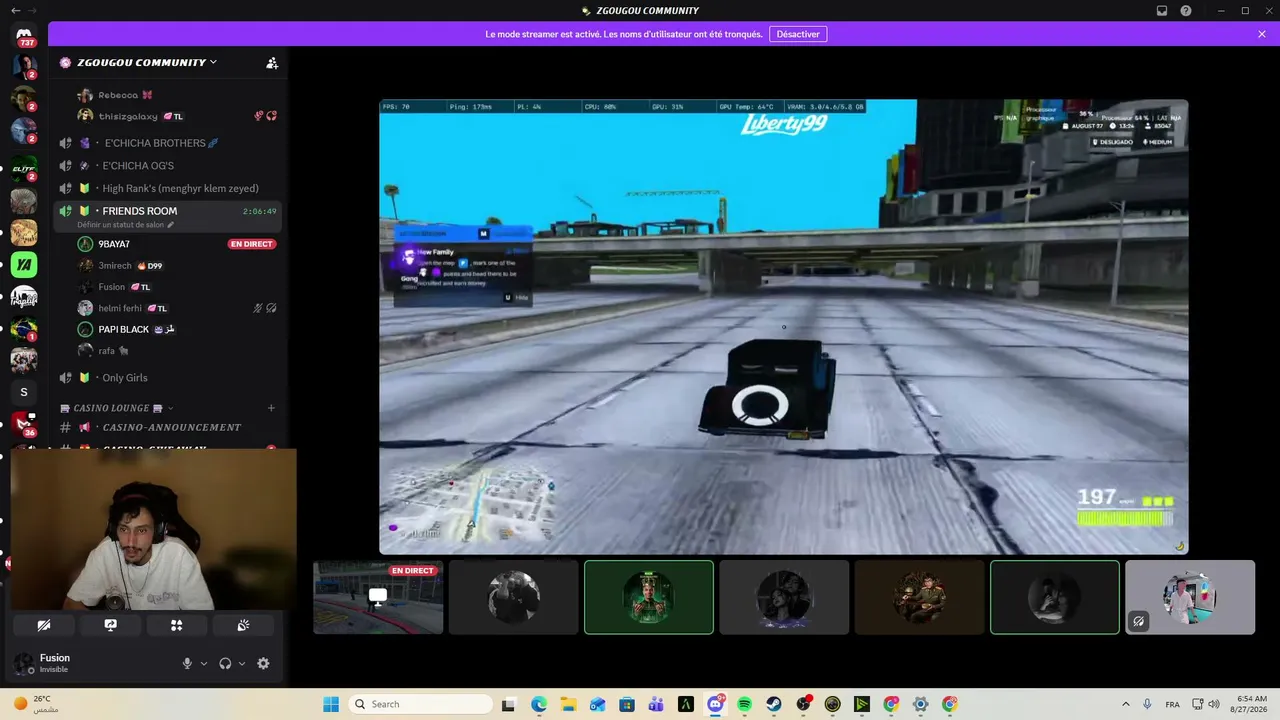Open Discord user settings gear

pyautogui.click(x=263, y=663)
